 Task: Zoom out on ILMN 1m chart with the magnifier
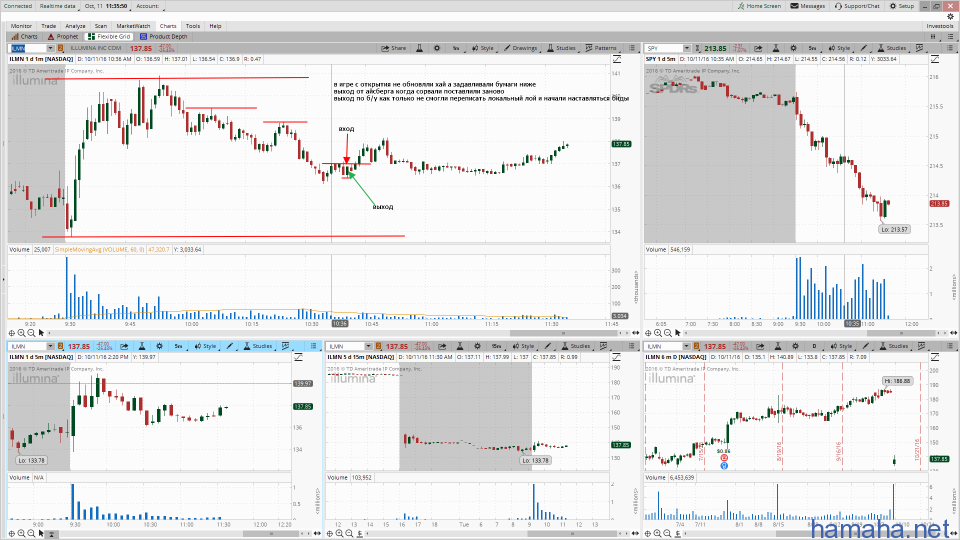click(x=31, y=333)
